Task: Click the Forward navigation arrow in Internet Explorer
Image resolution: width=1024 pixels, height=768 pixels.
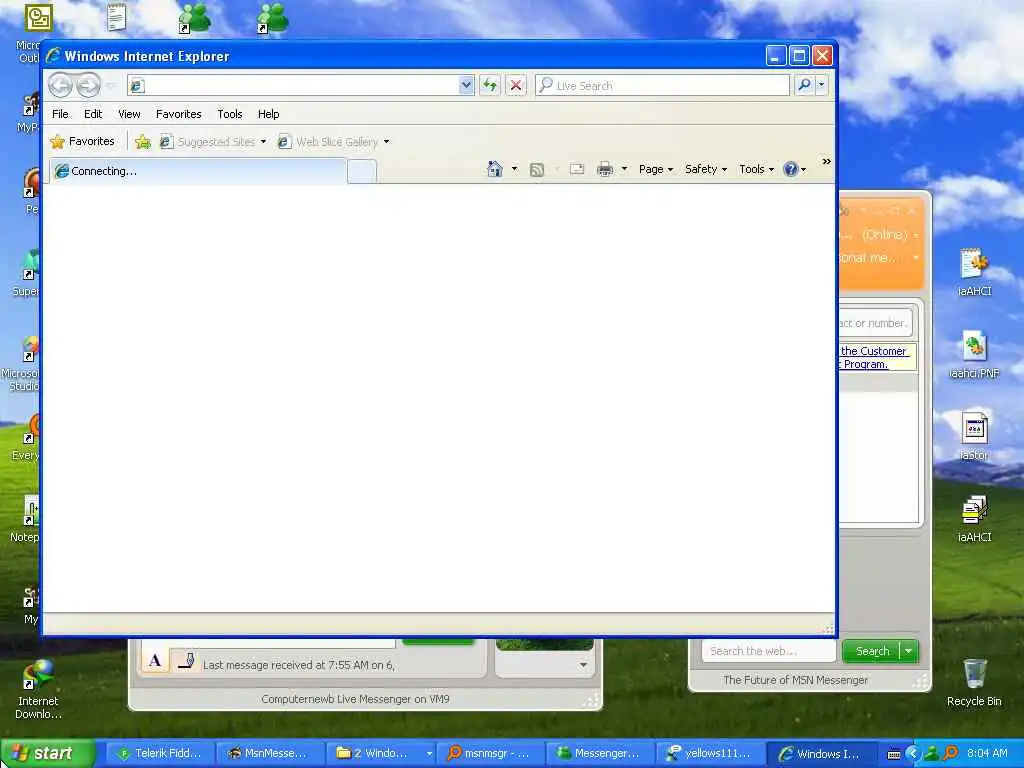Action: point(89,86)
